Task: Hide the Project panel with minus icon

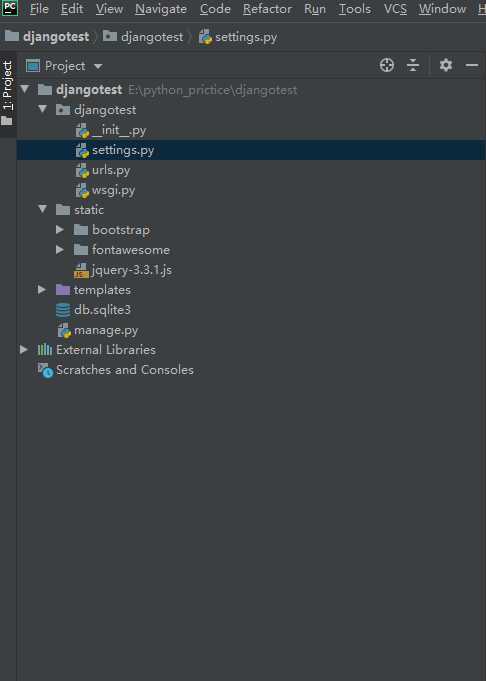Action: 472,66
